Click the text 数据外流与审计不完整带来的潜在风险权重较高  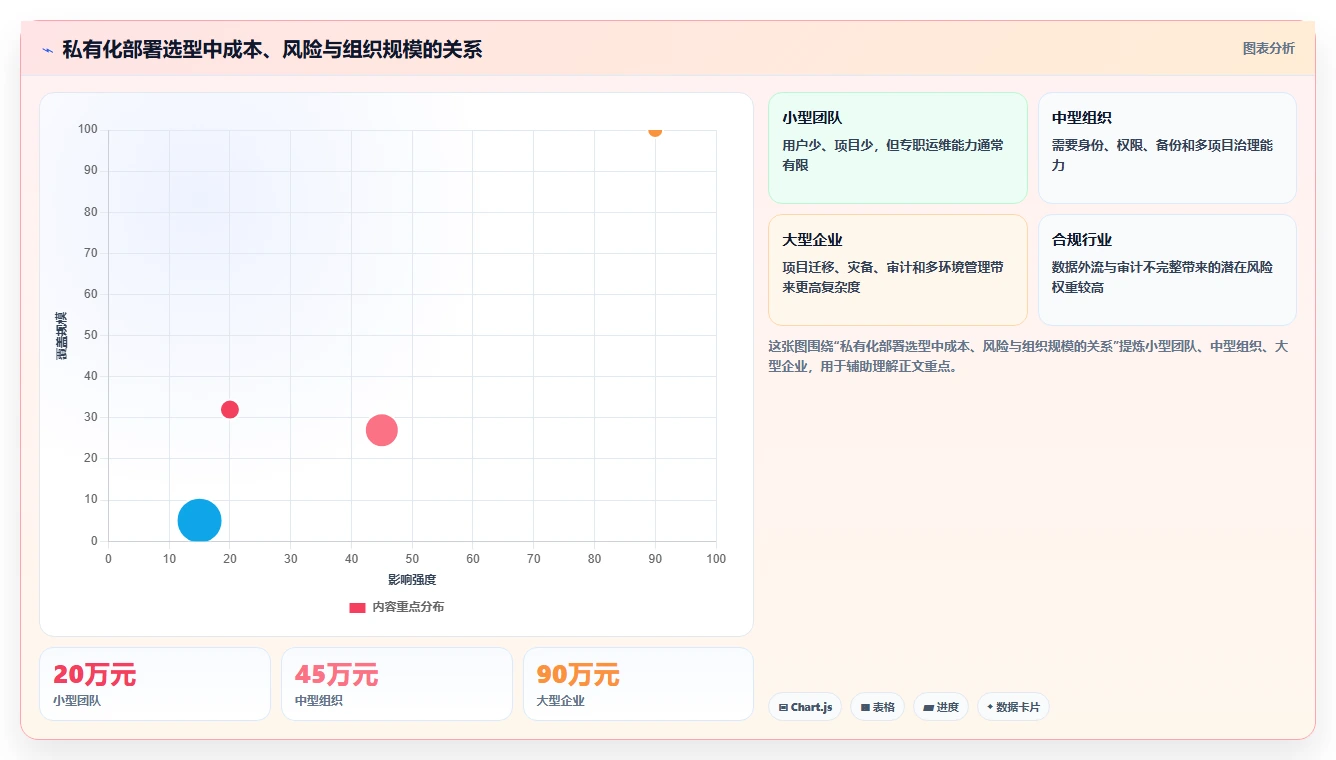click(1163, 277)
